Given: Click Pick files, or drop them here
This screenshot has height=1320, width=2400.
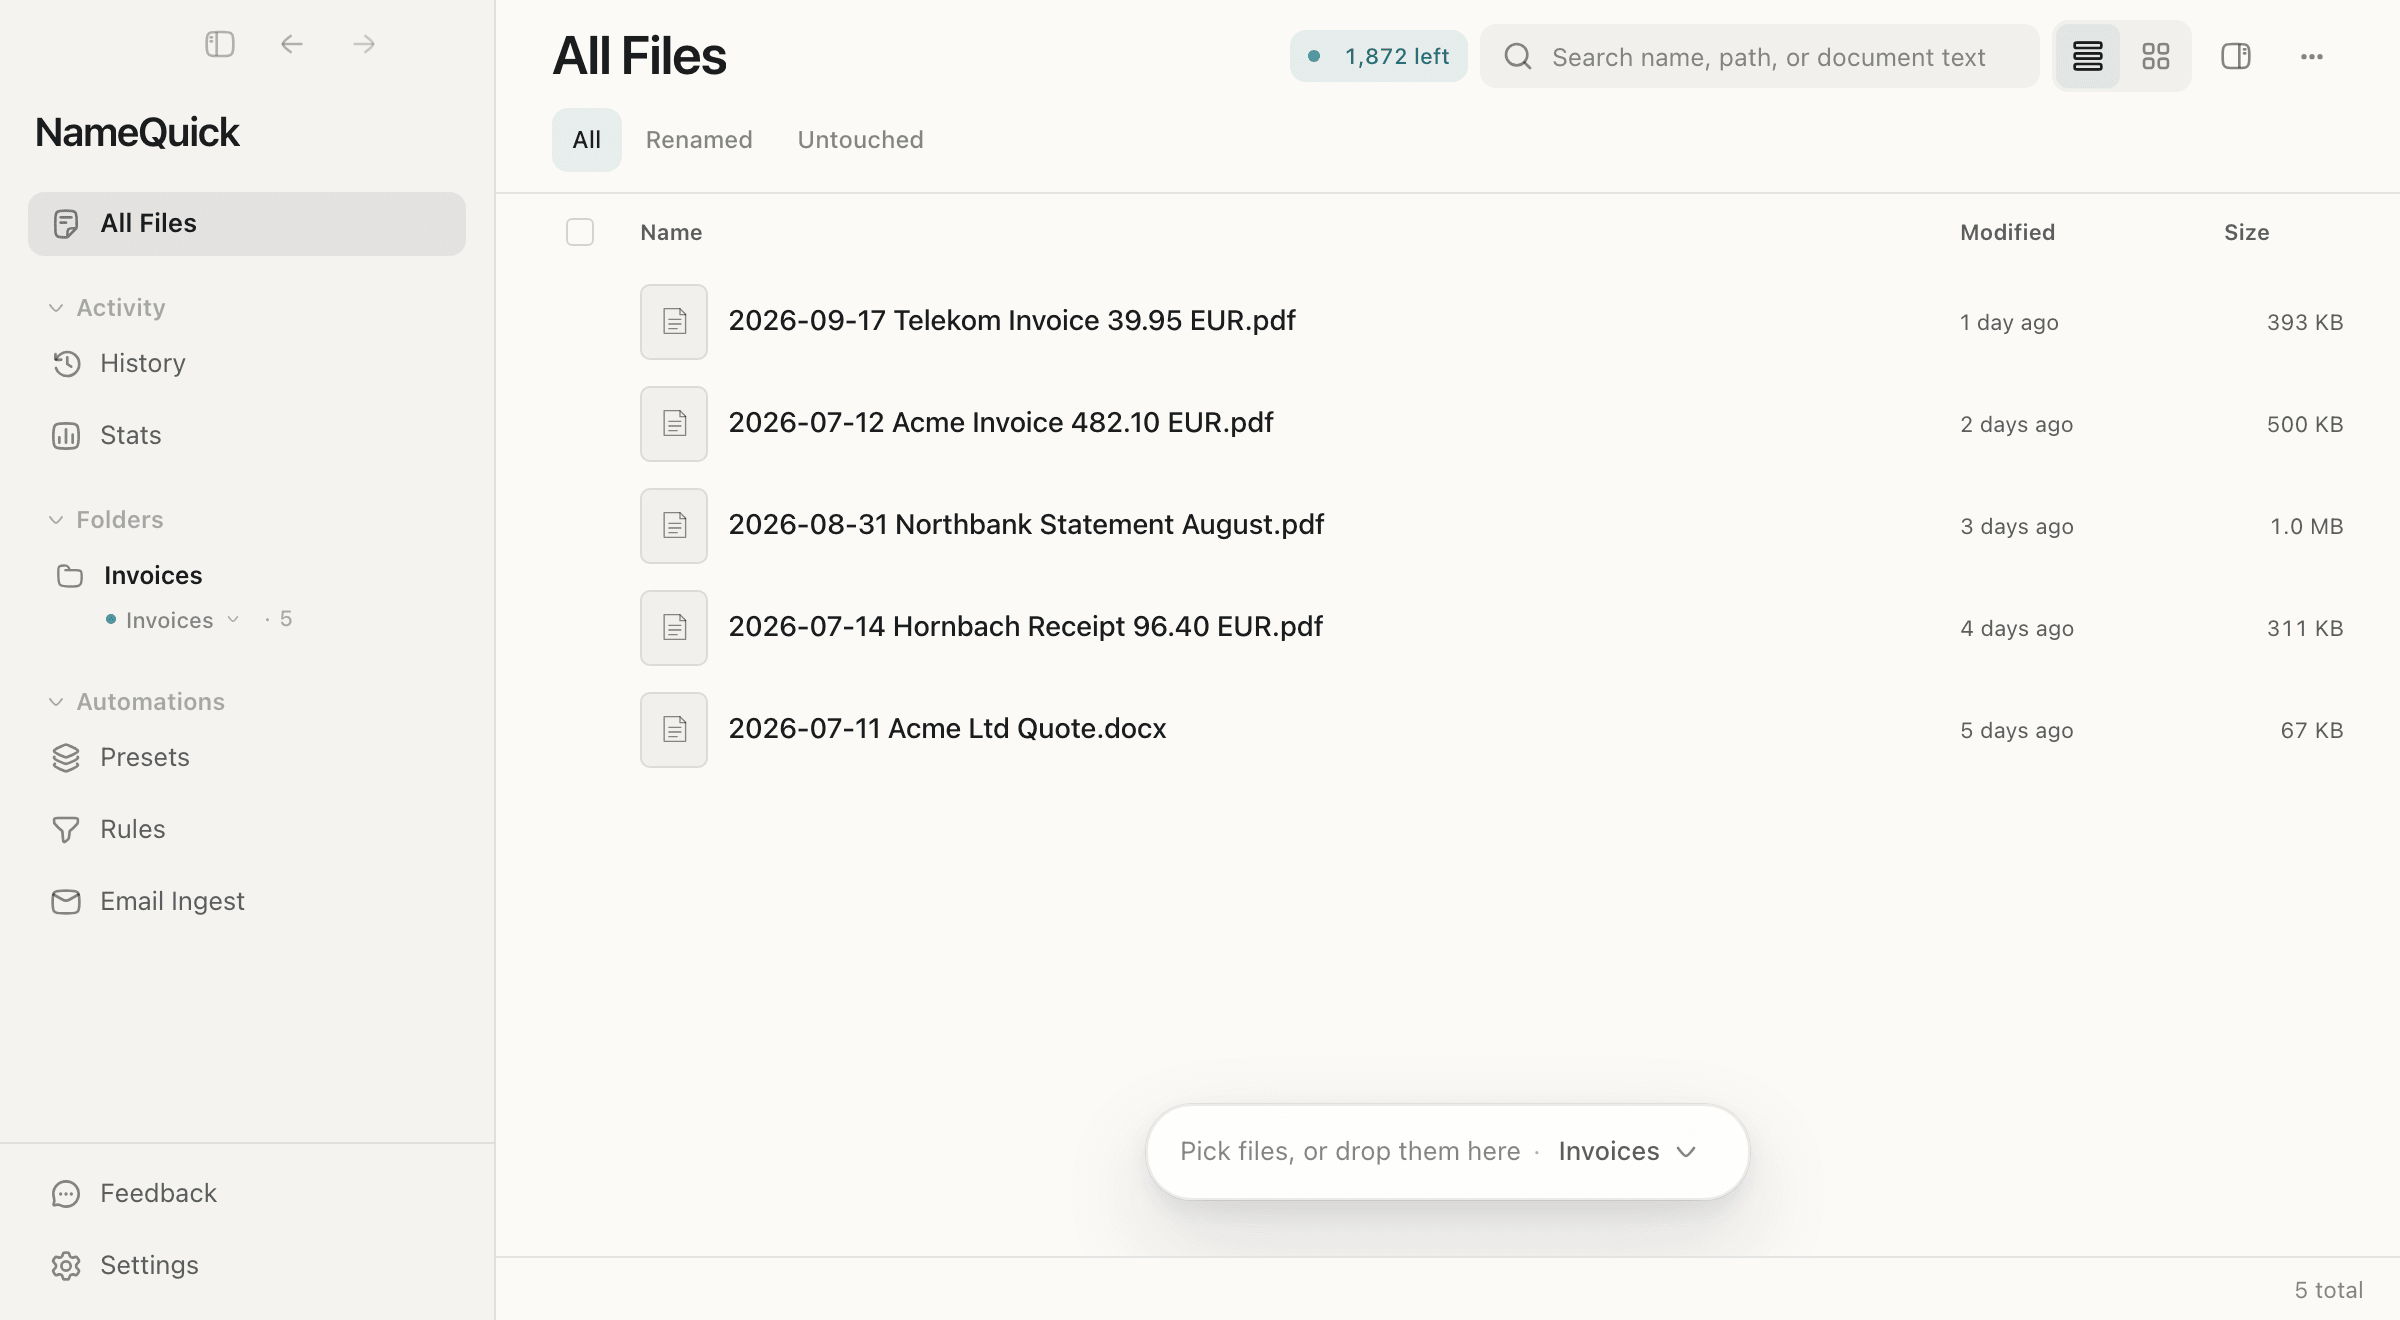Looking at the screenshot, I should click(x=1350, y=1152).
